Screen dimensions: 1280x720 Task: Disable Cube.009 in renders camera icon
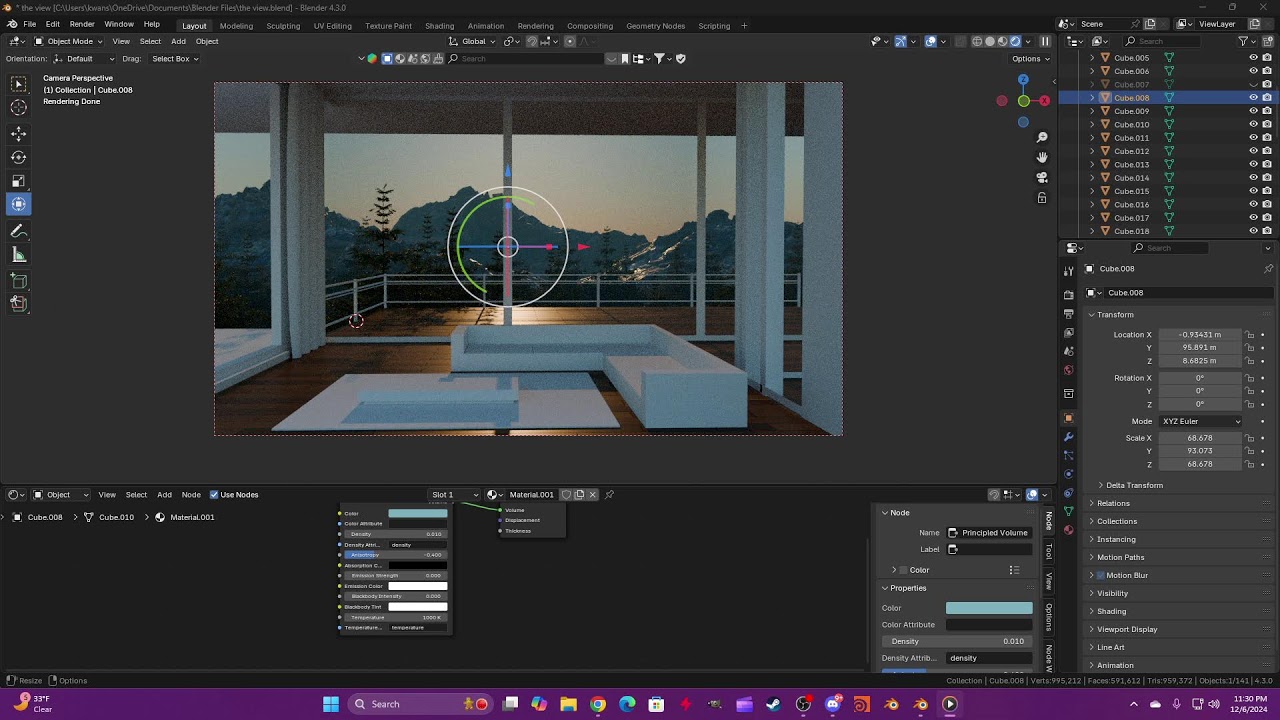(1267, 111)
